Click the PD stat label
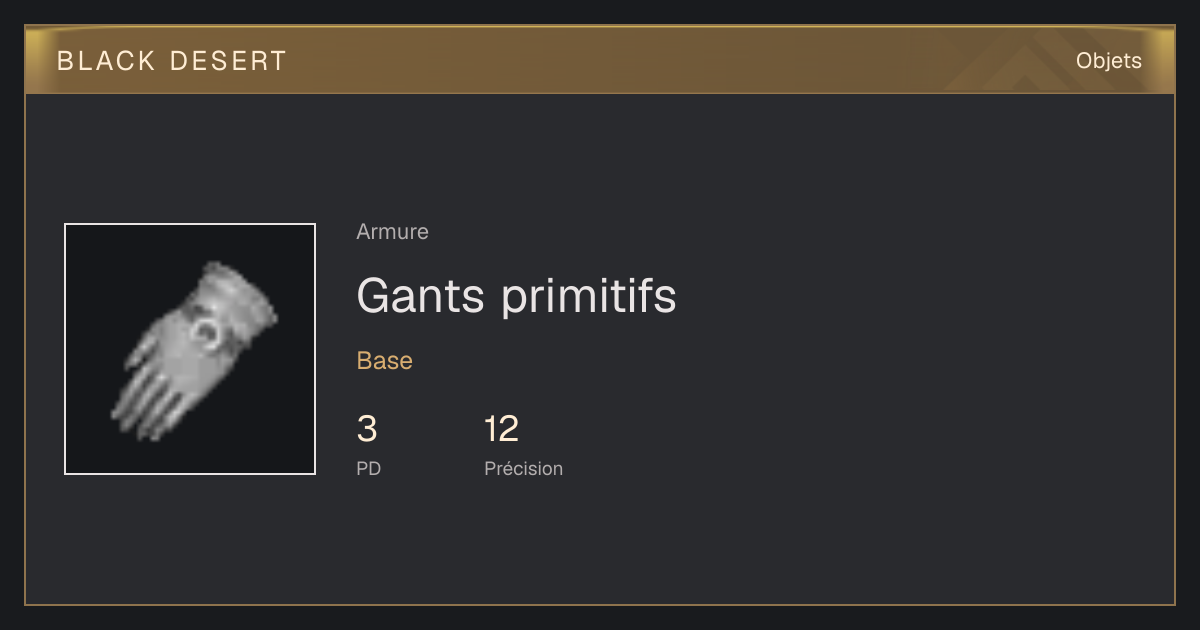1200x630 pixels. coord(369,468)
